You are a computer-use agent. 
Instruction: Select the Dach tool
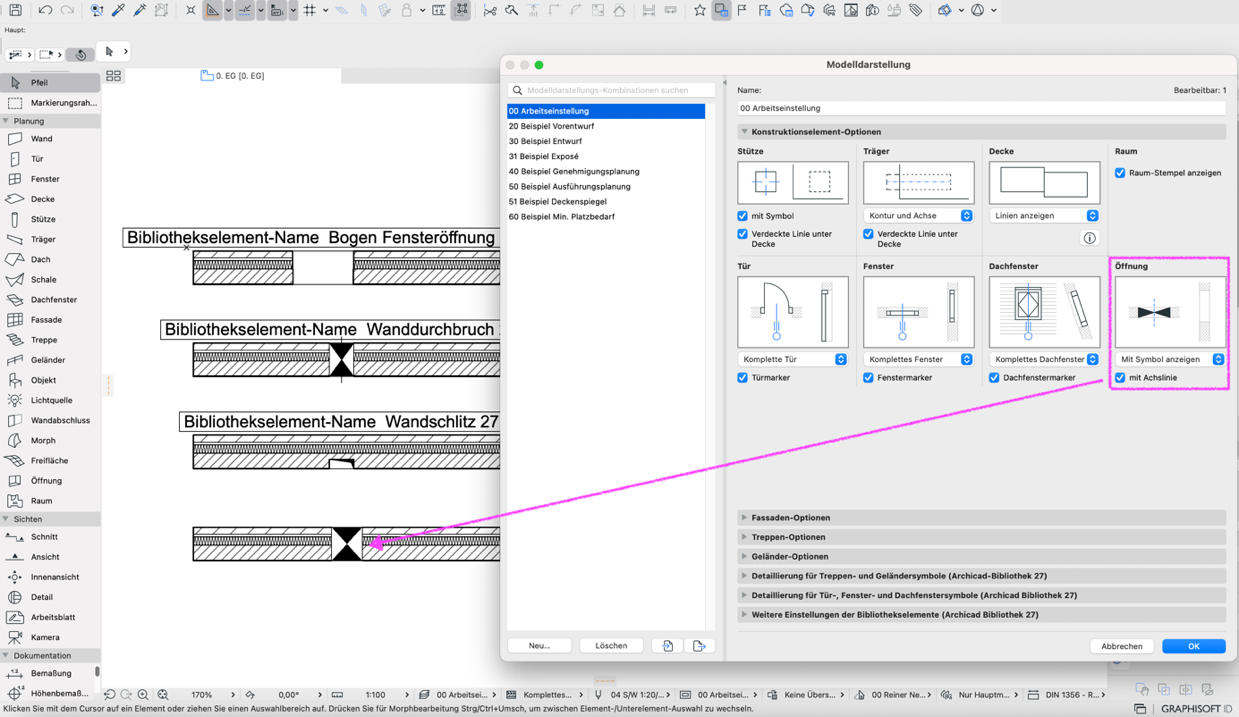coord(50,259)
